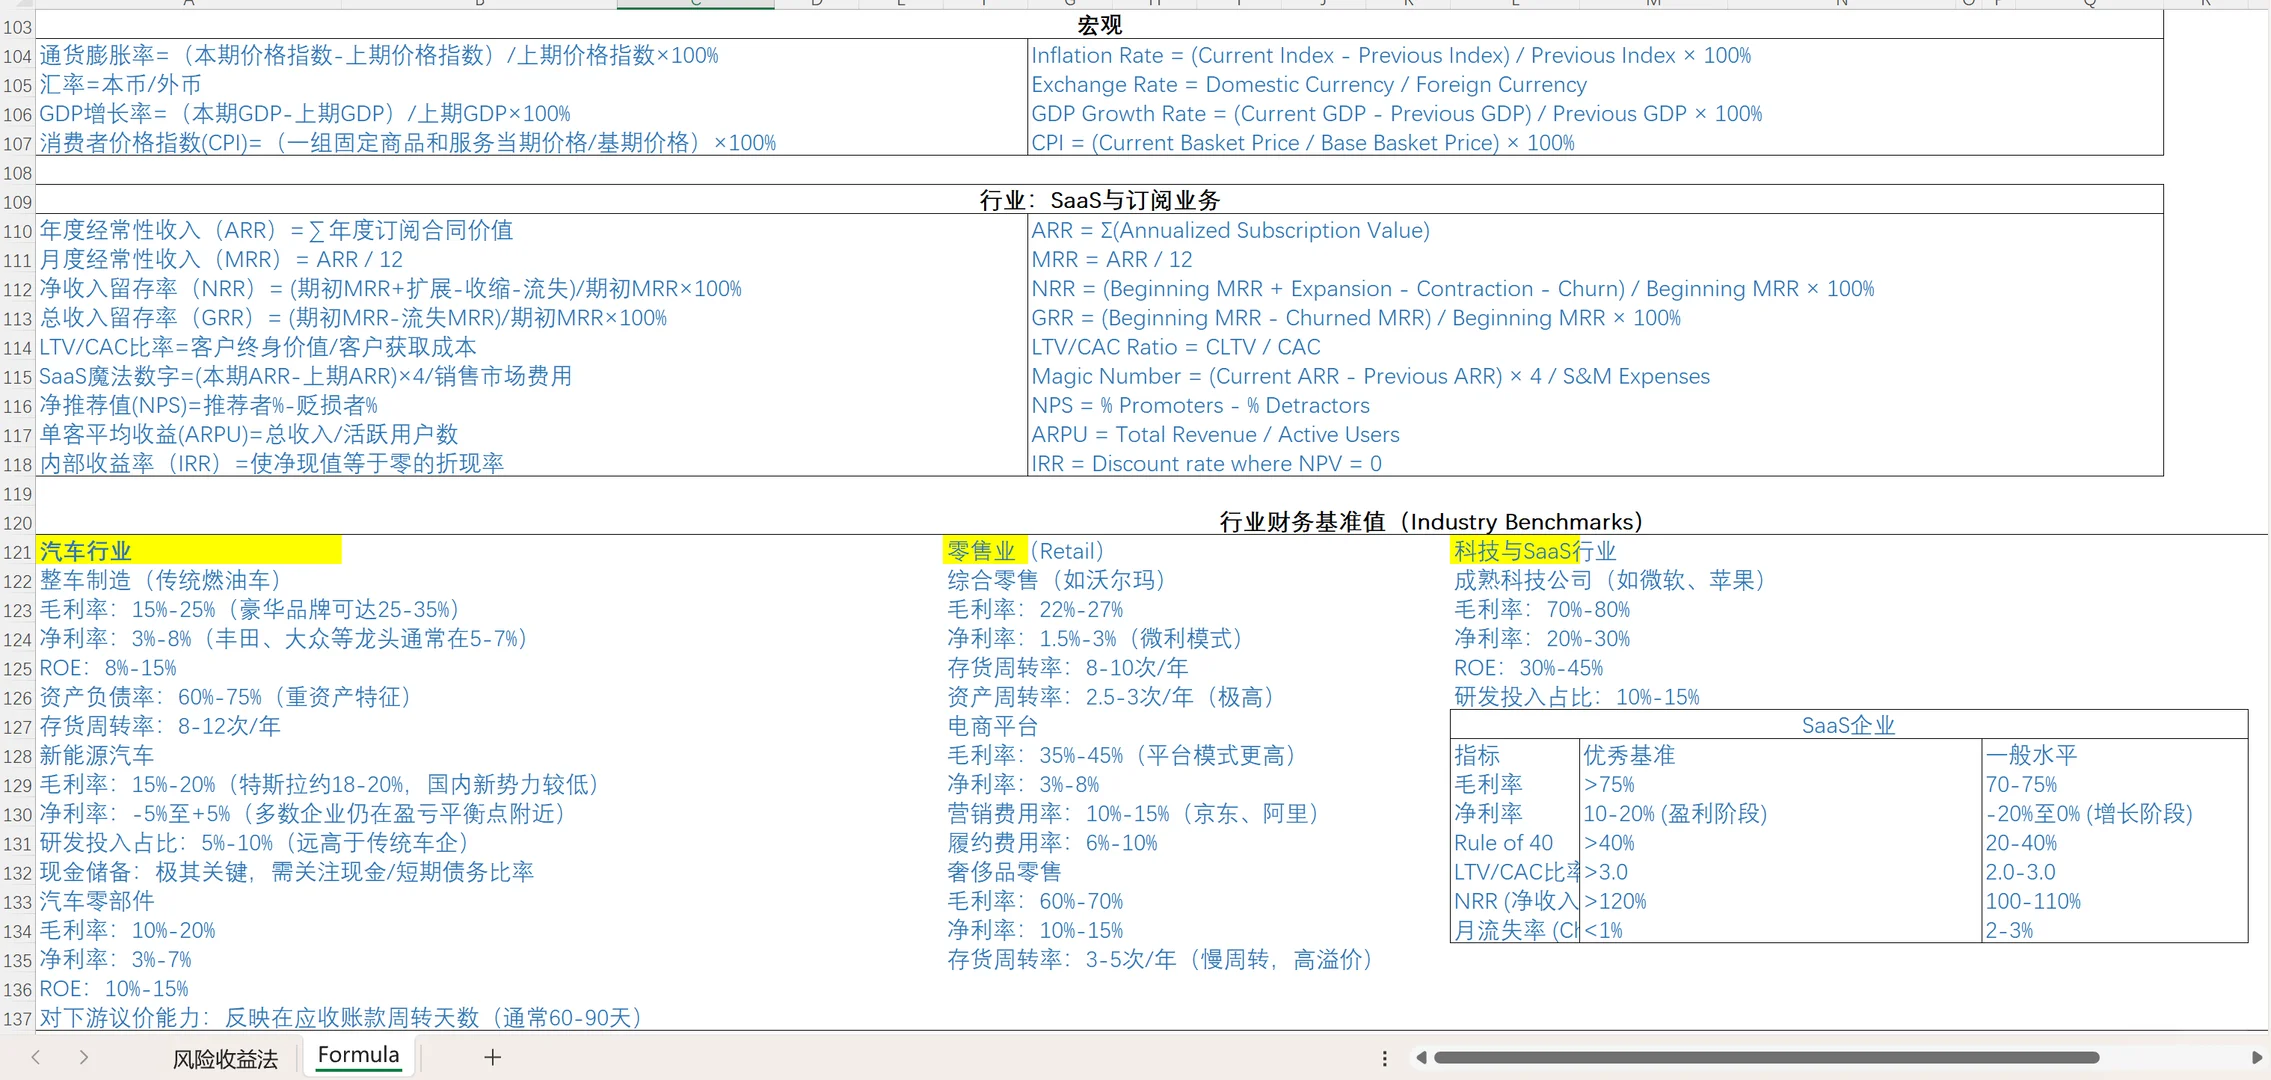Viewport: 2271px width, 1080px height.
Task: Select the Rule of 40 cell
Action: tap(1503, 843)
